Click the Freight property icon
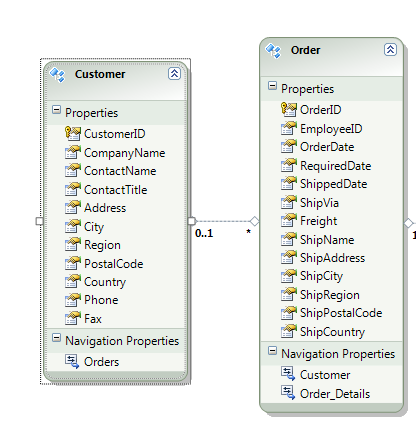Viewport: 416px width, 423px height. tap(288, 221)
